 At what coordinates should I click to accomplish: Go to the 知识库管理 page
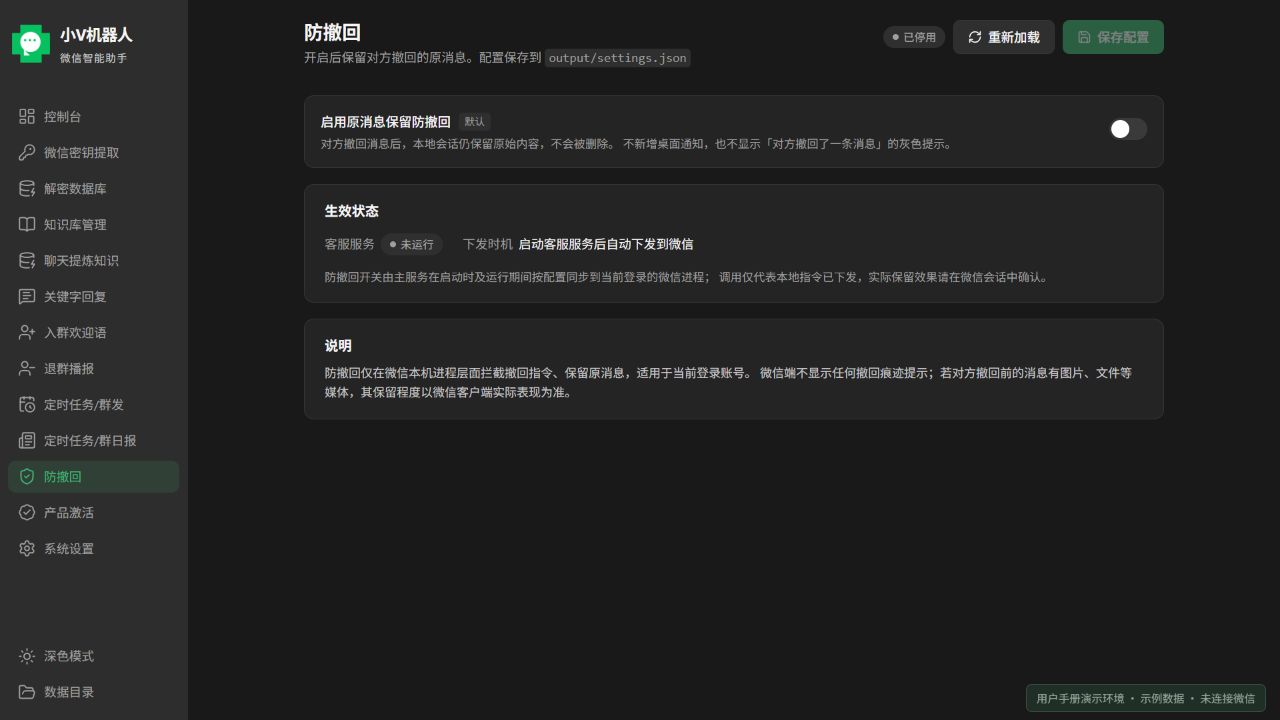click(x=93, y=224)
